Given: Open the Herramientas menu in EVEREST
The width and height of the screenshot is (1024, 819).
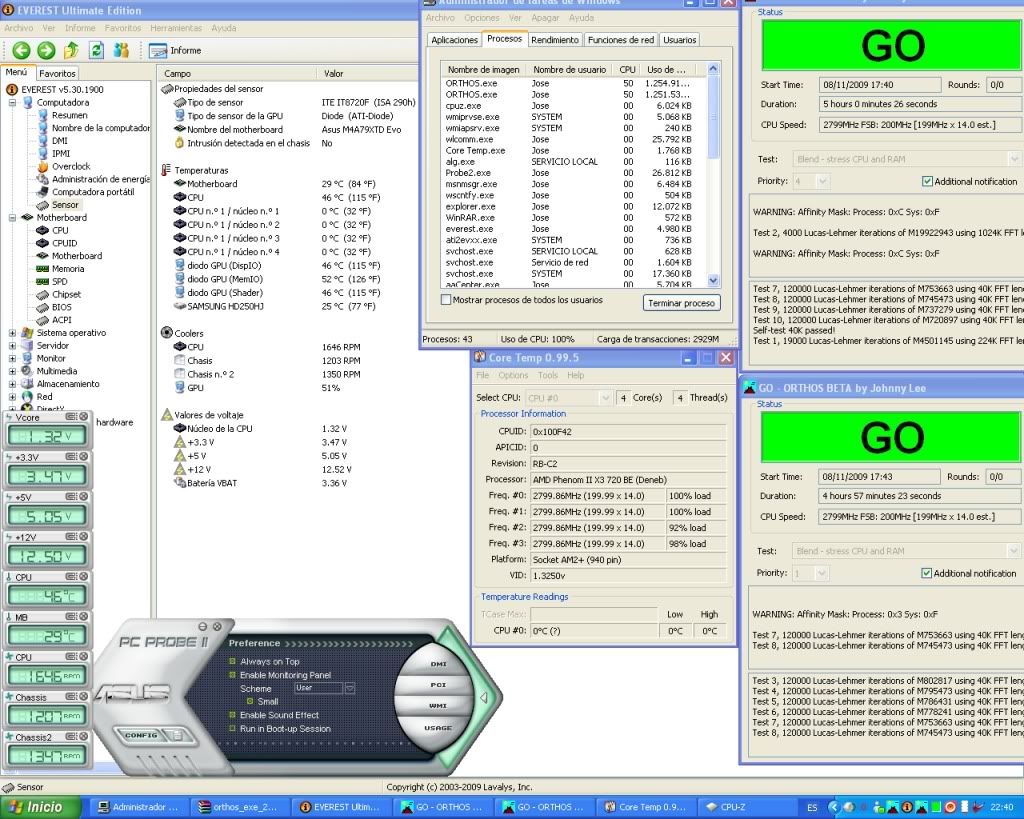Looking at the screenshot, I should 176,28.
